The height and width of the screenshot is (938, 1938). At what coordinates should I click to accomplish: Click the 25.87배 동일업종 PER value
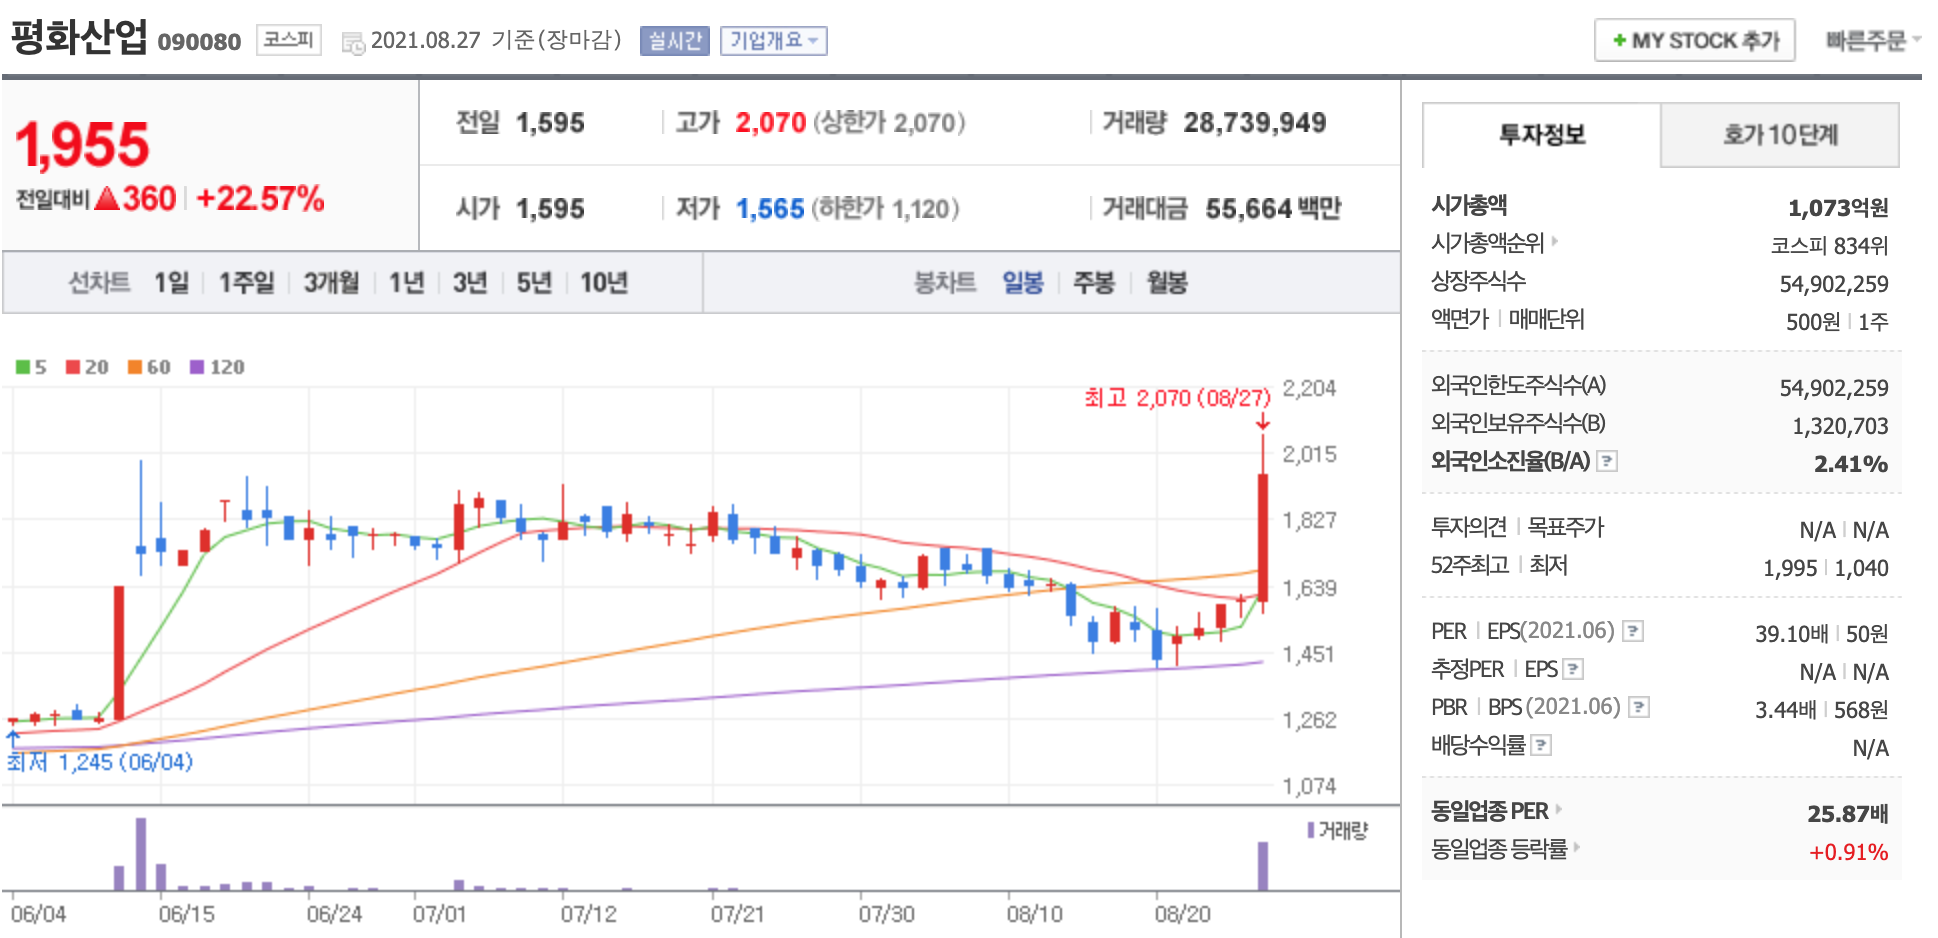pos(1848,813)
